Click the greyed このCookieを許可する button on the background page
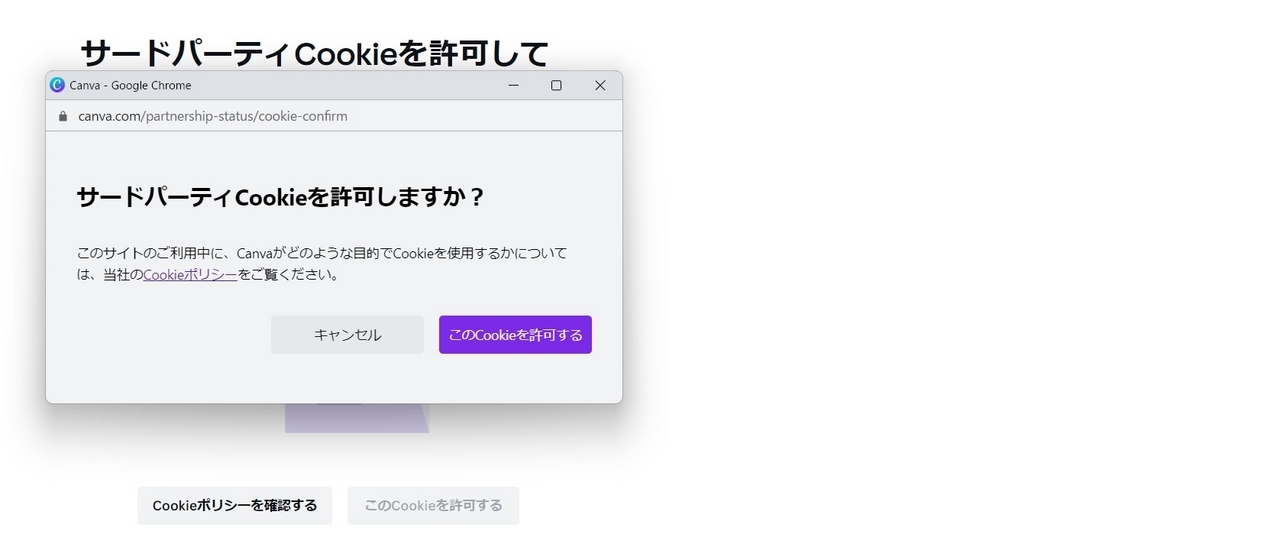This screenshot has height=544, width=1280. [x=433, y=505]
